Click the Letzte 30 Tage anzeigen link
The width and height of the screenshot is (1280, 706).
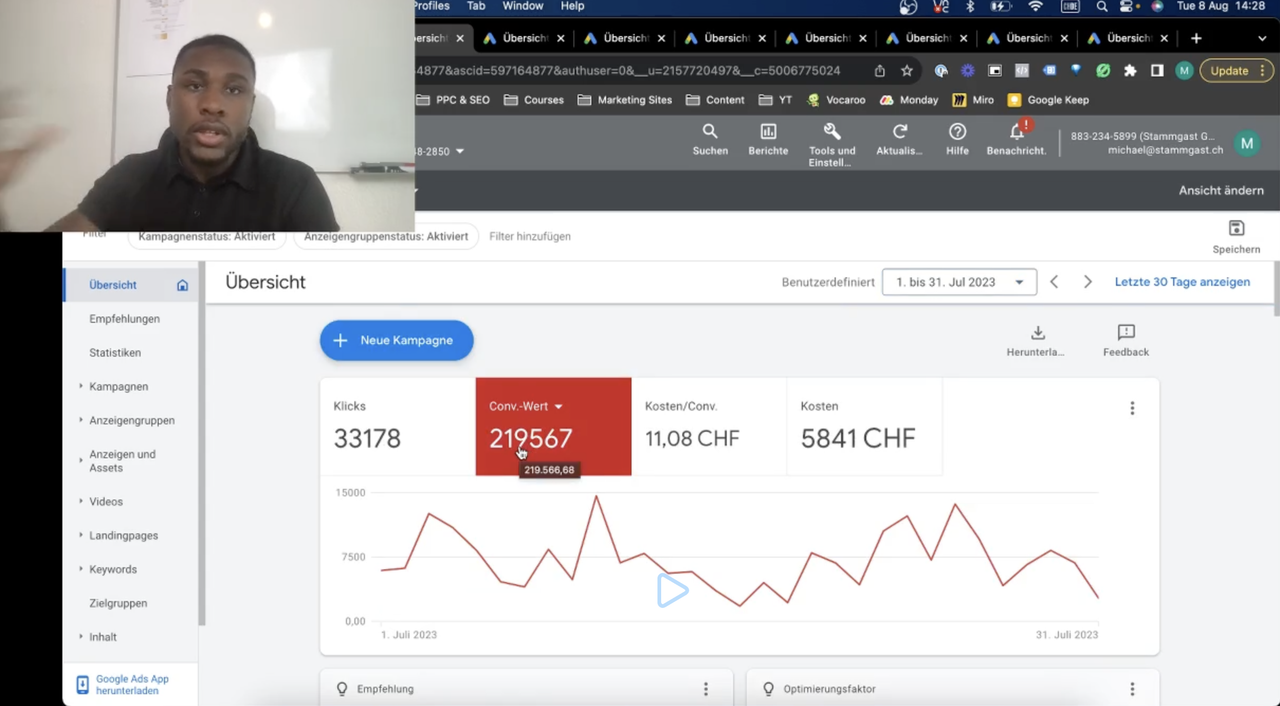1182,282
